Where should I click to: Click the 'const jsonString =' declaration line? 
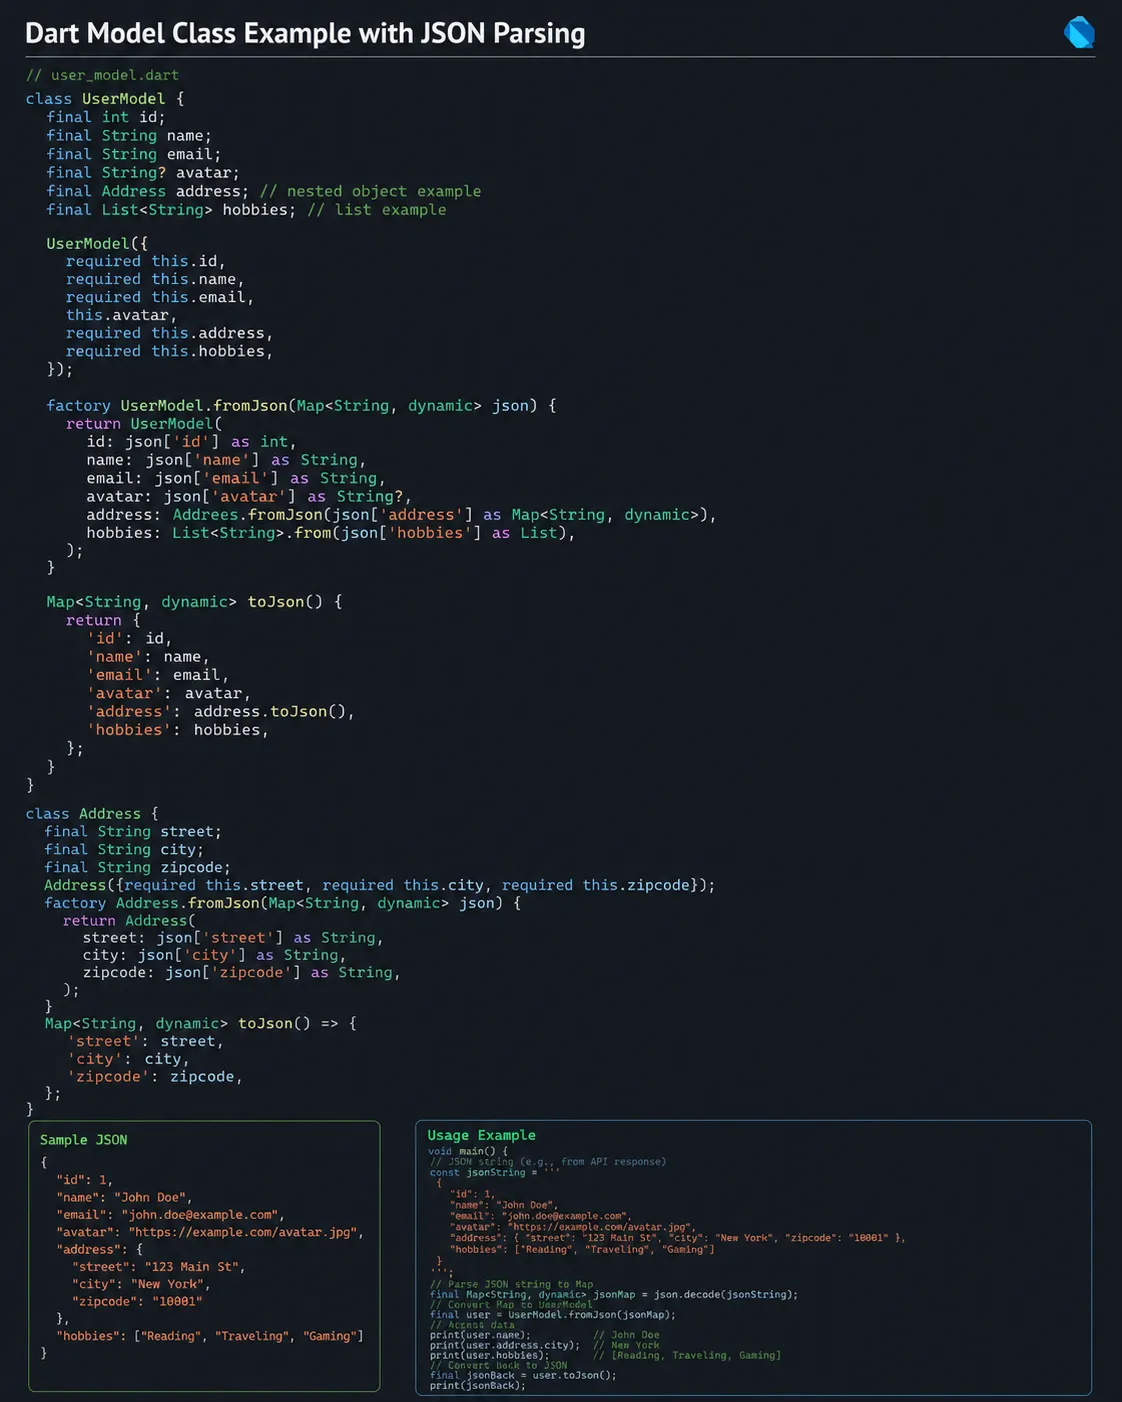(495, 1172)
